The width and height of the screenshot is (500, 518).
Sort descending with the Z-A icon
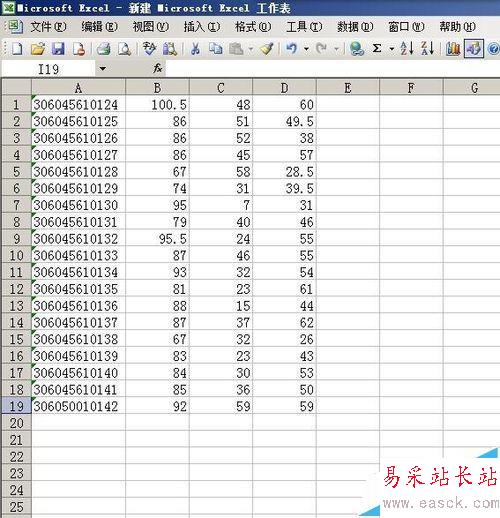(x=427, y=49)
